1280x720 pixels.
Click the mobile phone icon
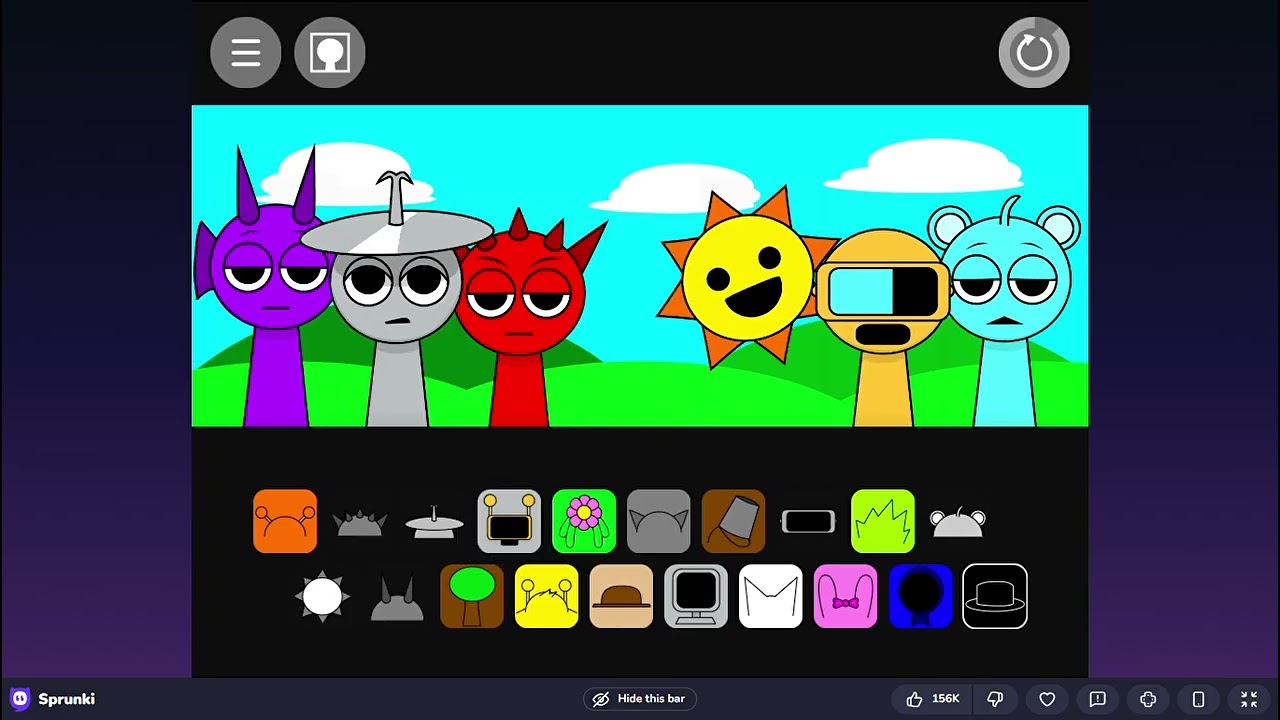(x=1198, y=699)
